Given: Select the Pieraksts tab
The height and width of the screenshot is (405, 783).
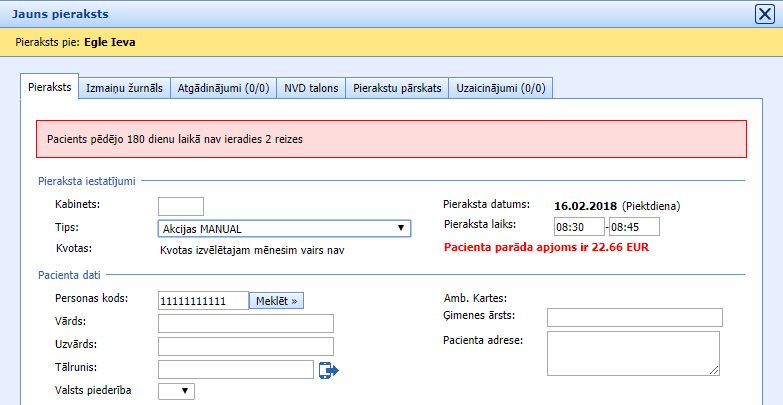Looking at the screenshot, I should (x=49, y=88).
